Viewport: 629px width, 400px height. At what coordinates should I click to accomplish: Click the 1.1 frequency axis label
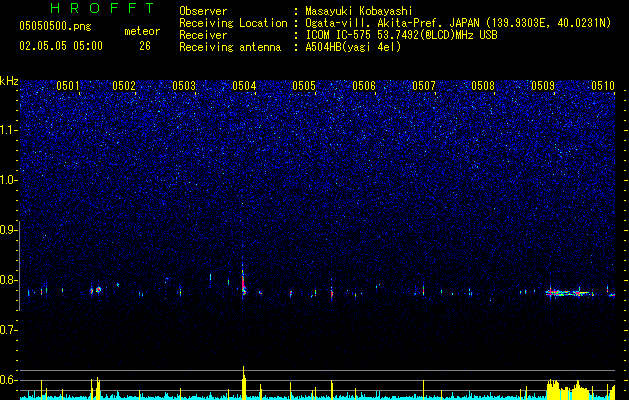tap(9, 130)
